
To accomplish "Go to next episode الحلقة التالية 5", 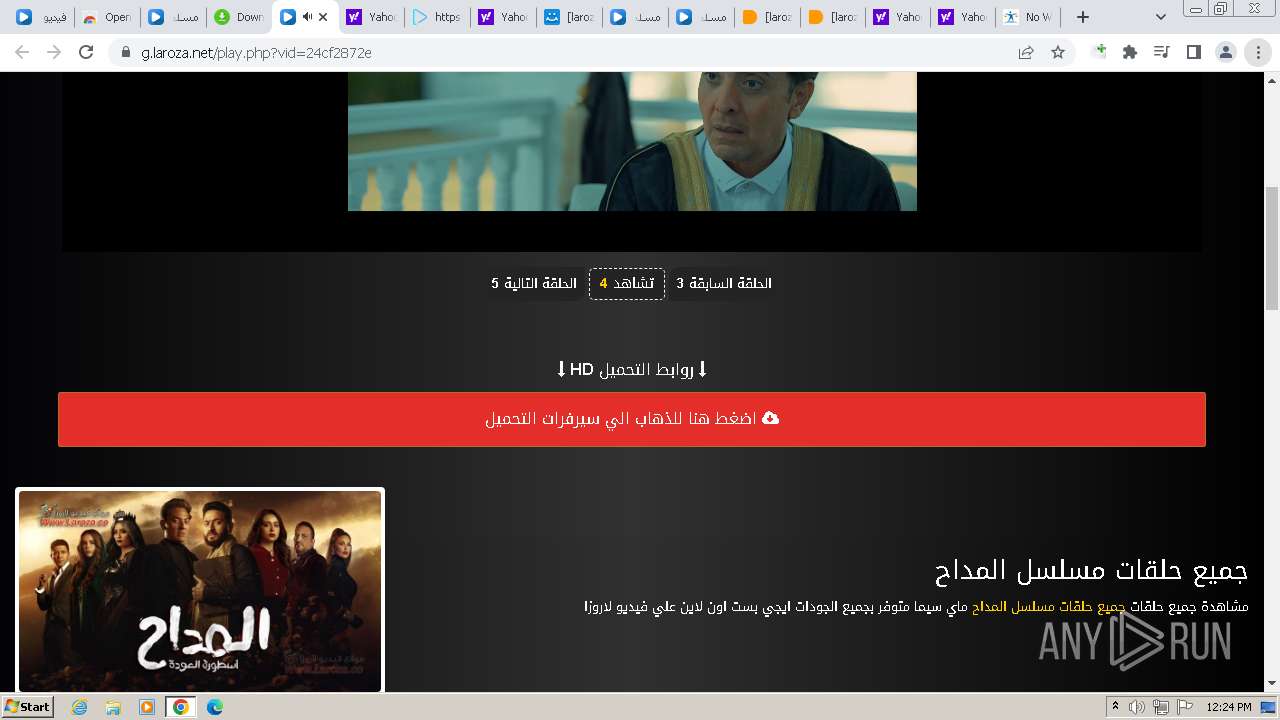I will pos(534,284).
